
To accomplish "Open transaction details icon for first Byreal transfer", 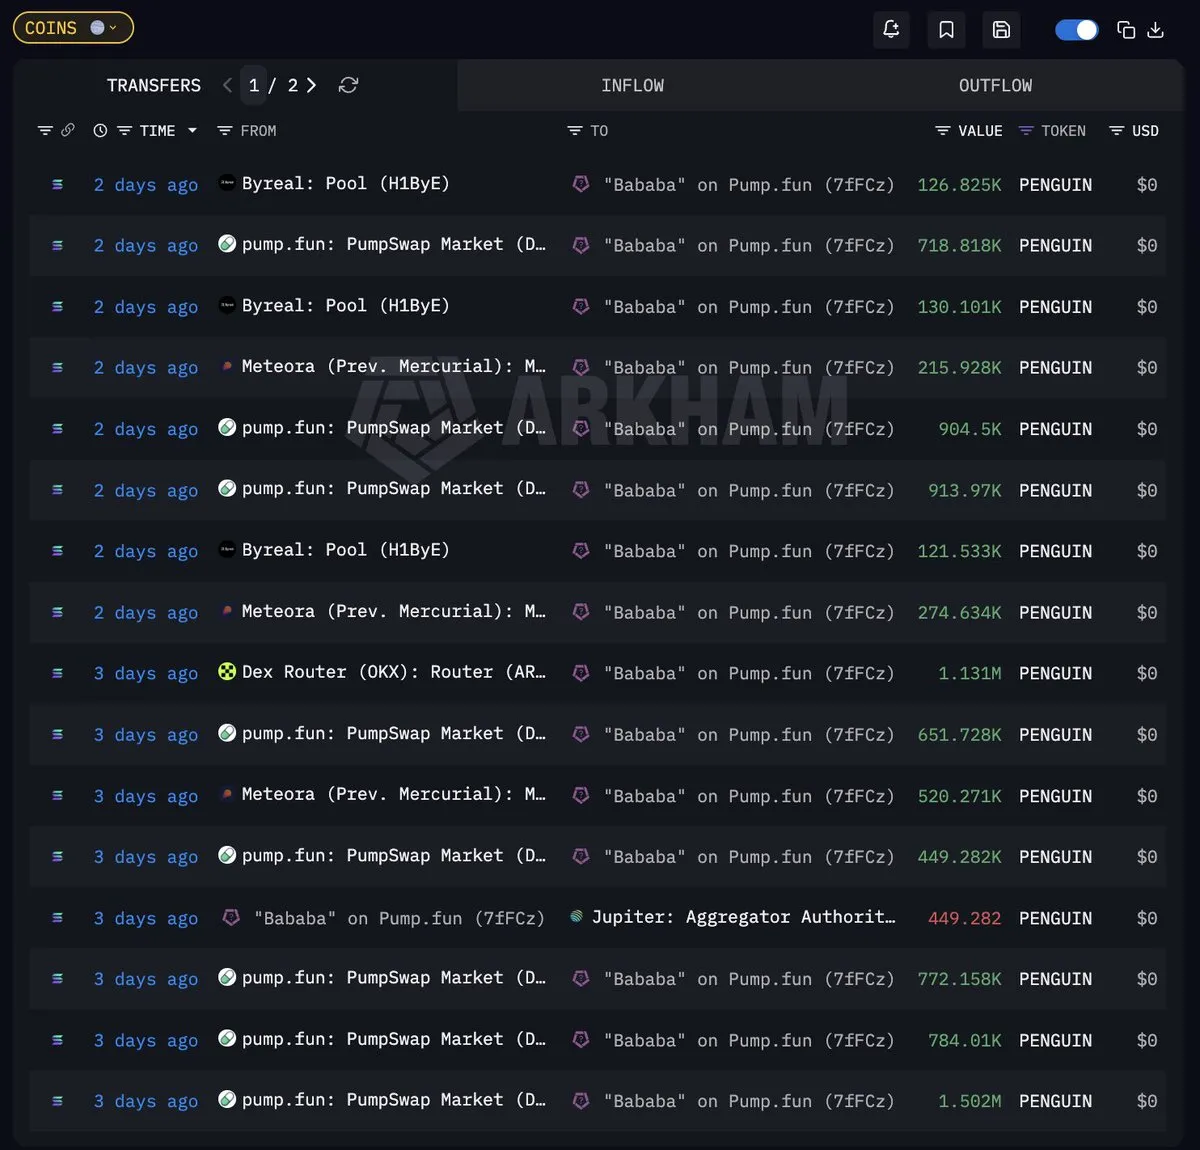I will click(58, 185).
